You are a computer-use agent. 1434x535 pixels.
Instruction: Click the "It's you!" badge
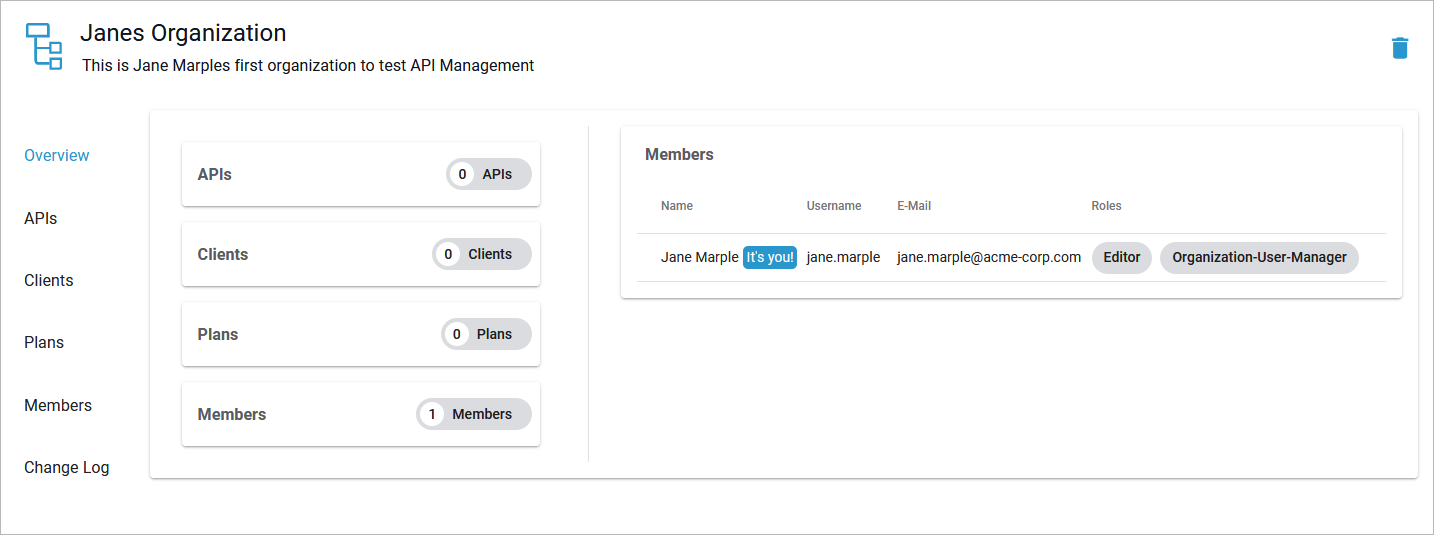point(770,257)
